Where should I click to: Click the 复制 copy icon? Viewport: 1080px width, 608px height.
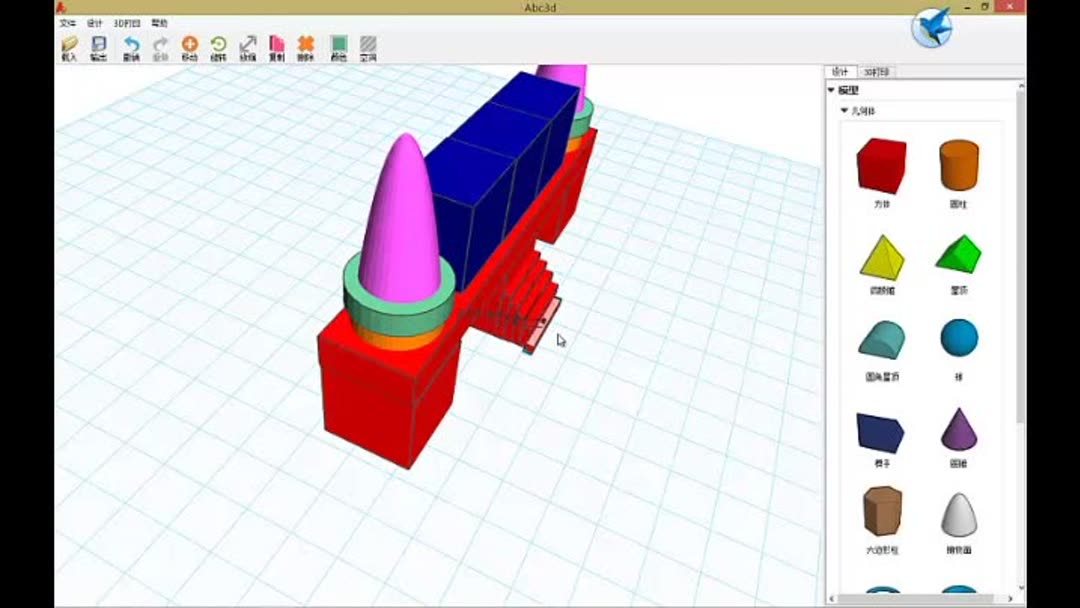[x=277, y=47]
